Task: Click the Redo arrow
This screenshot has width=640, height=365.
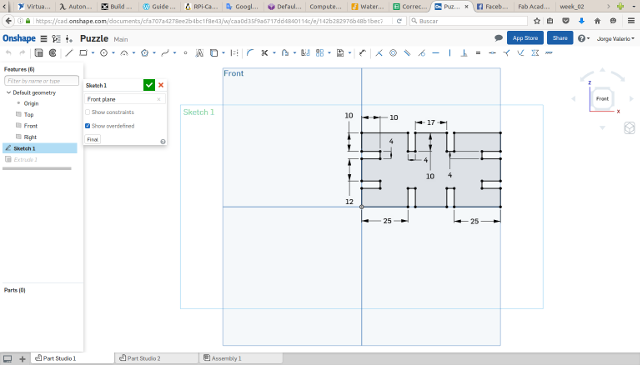Action: 22,53
